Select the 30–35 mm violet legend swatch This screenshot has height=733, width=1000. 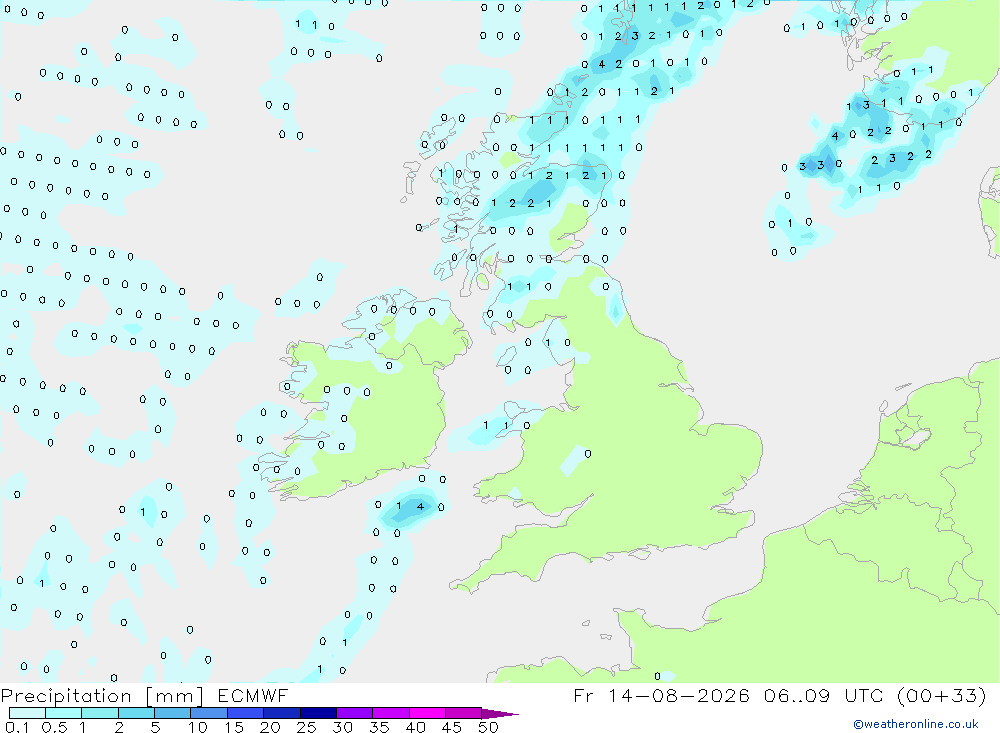(x=354, y=713)
